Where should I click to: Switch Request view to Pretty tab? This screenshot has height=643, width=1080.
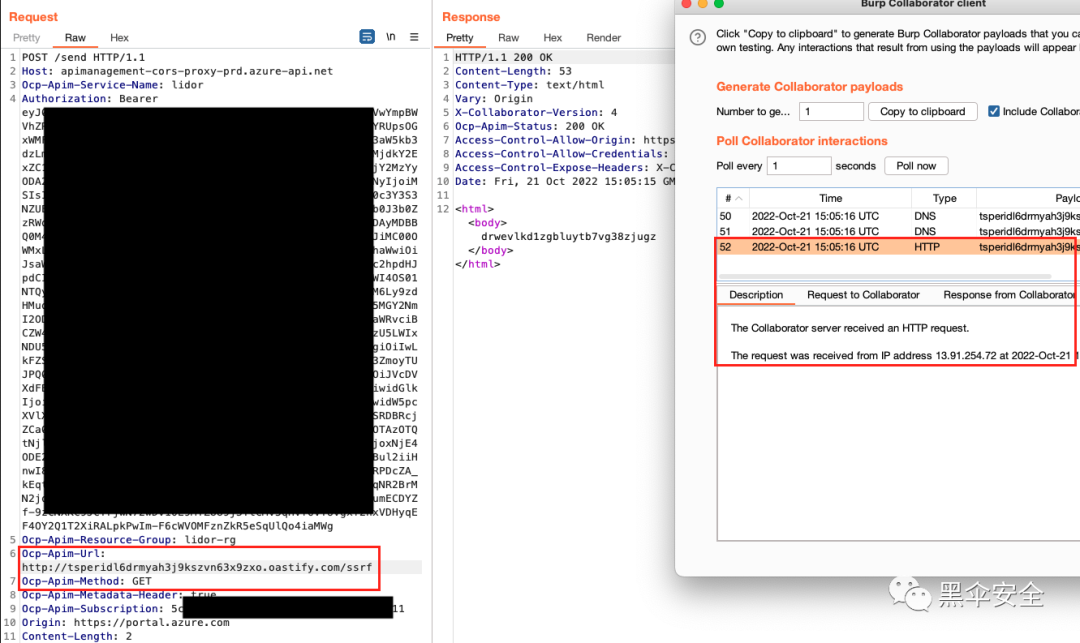pos(27,37)
